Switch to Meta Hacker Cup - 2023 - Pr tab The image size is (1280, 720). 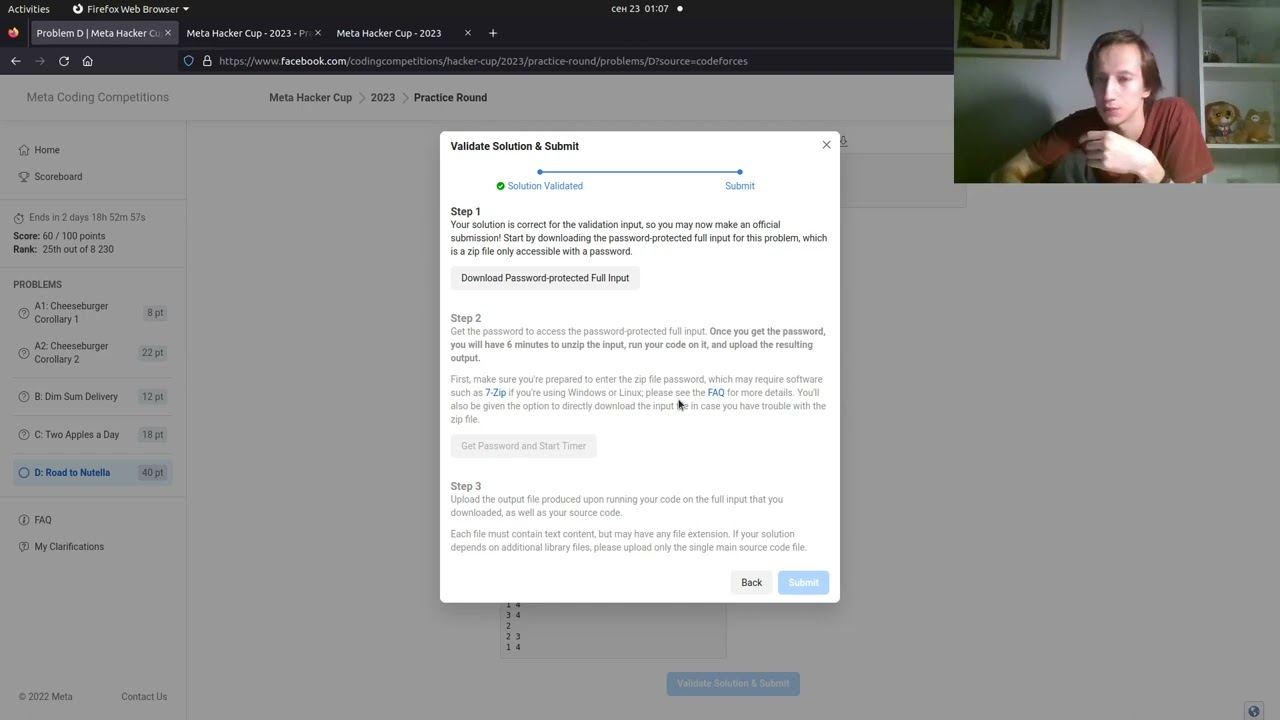click(248, 33)
